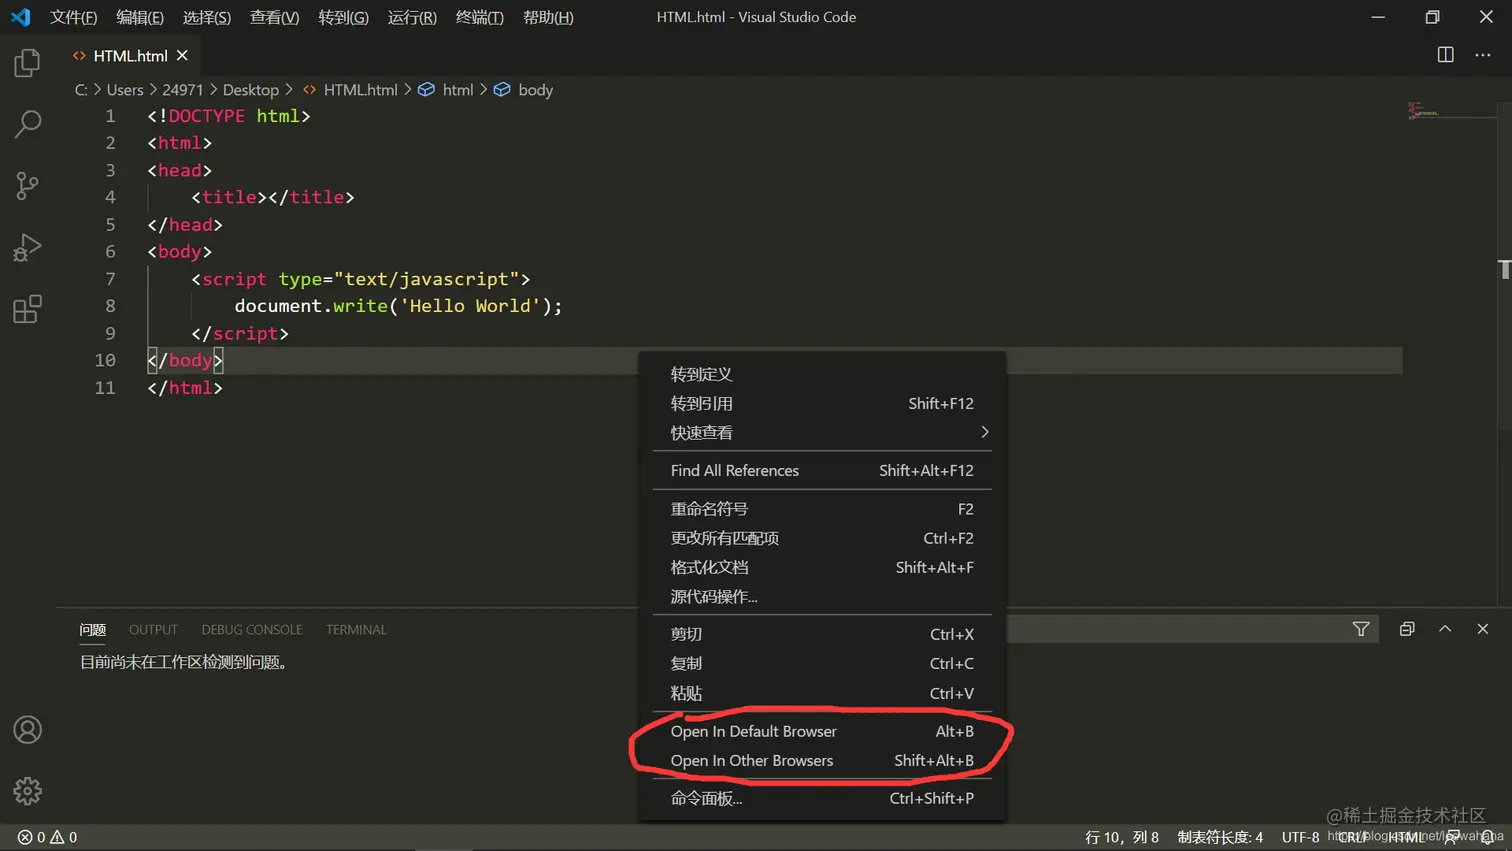Image resolution: width=1512 pixels, height=851 pixels.
Task: Open 命令面板... from the context menu
Action: tap(822, 798)
